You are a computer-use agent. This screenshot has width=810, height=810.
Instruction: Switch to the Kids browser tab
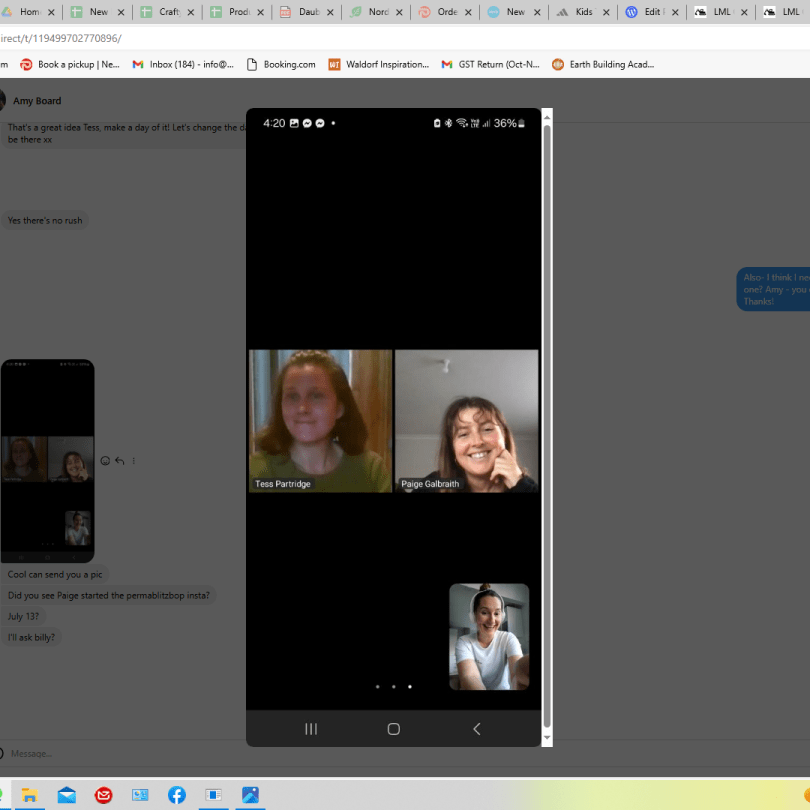[580, 13]
